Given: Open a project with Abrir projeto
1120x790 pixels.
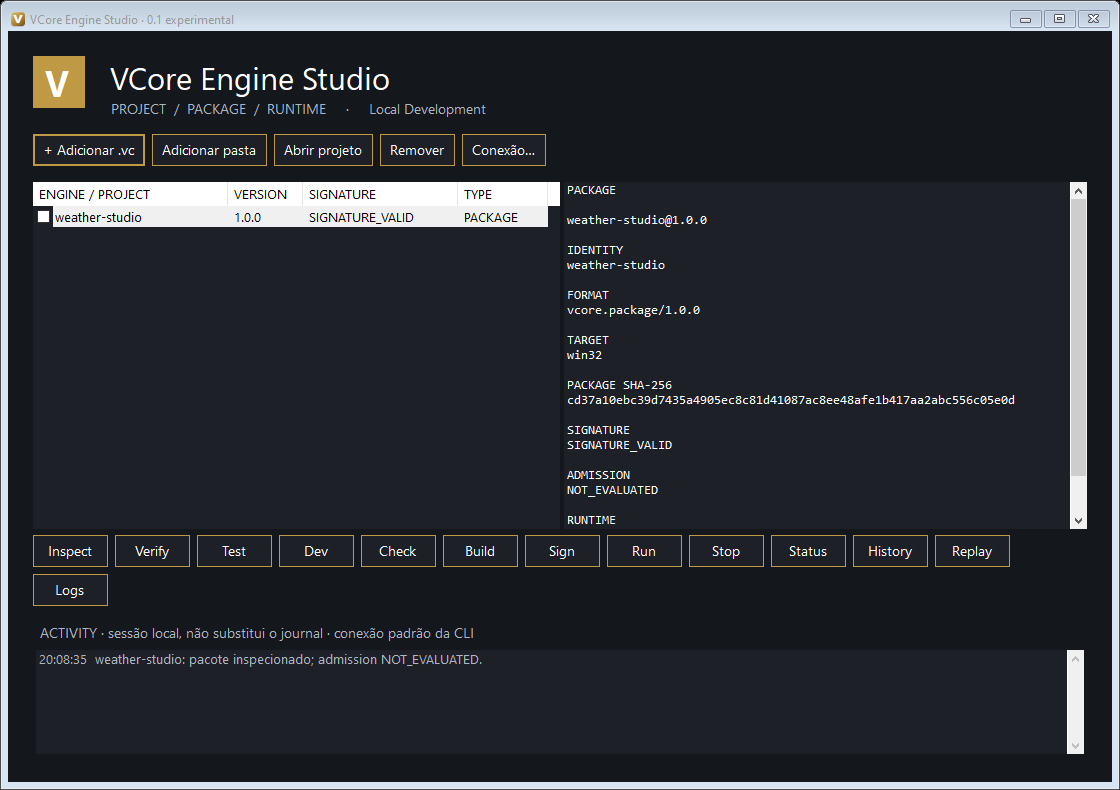Looking at the screenshot, I should [x=323, y=150].
